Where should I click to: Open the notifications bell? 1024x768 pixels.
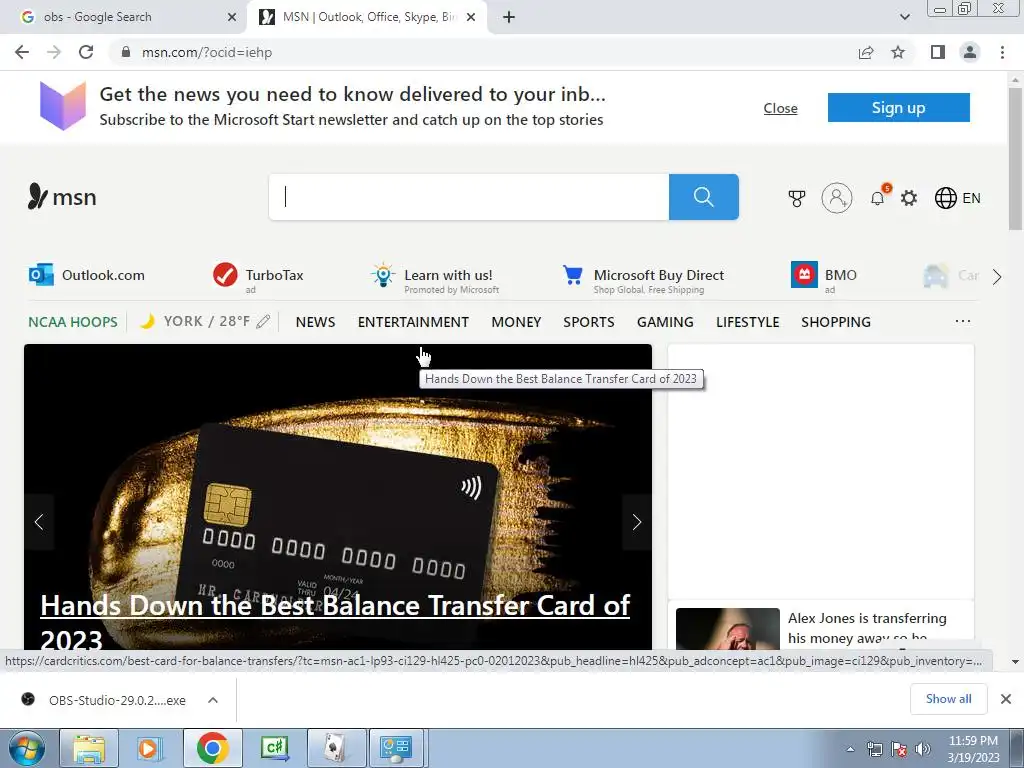[878, 198]
